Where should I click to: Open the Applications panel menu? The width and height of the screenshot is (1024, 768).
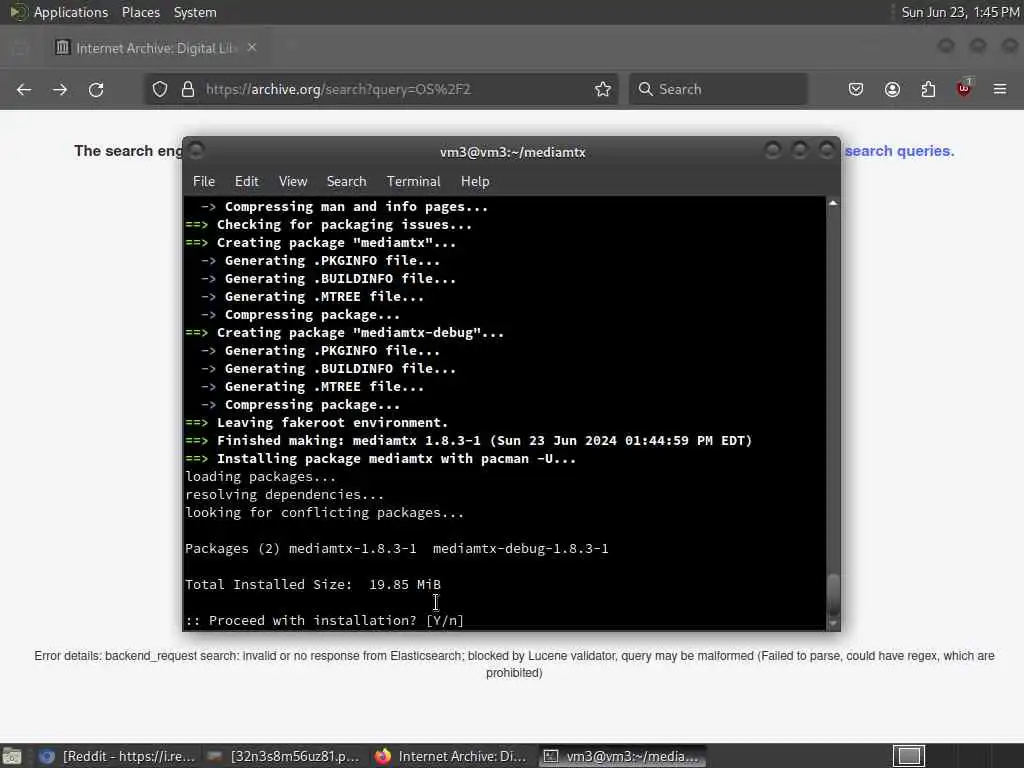coord(71,12)
